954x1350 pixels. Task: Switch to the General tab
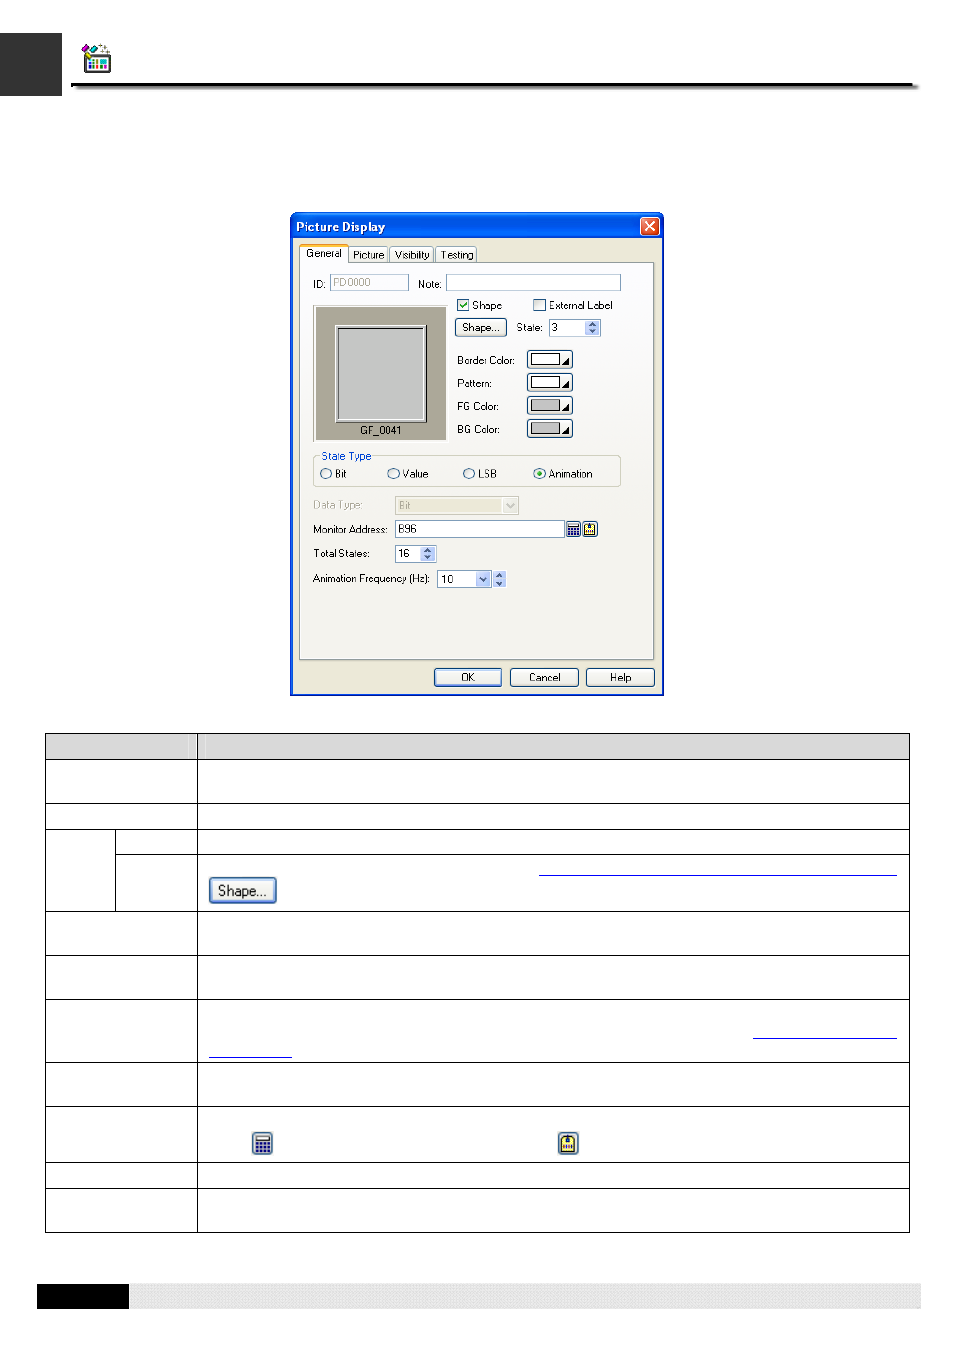324,254
